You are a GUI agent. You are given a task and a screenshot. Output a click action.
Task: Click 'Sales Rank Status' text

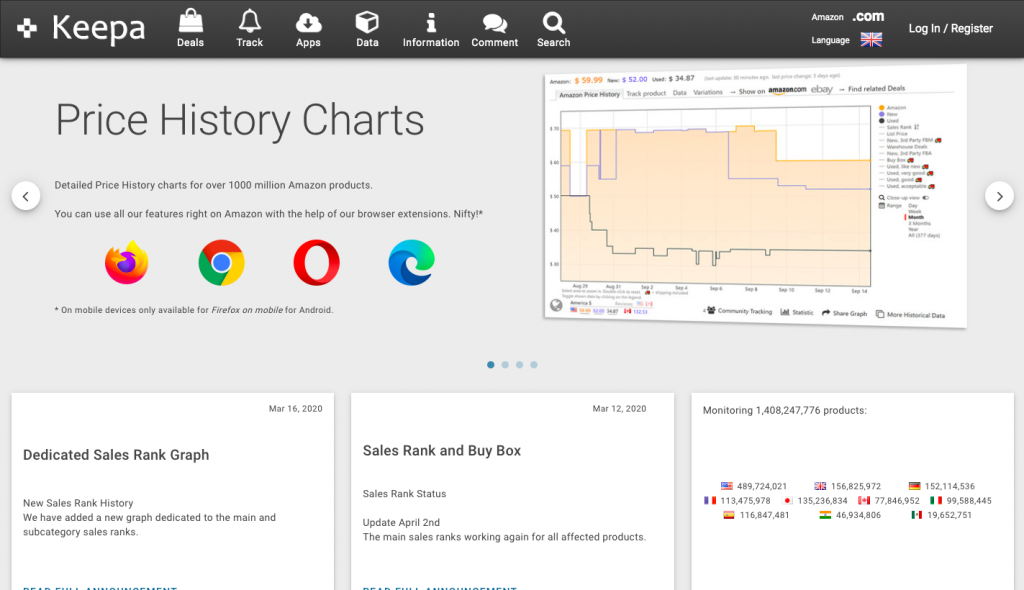404,494
